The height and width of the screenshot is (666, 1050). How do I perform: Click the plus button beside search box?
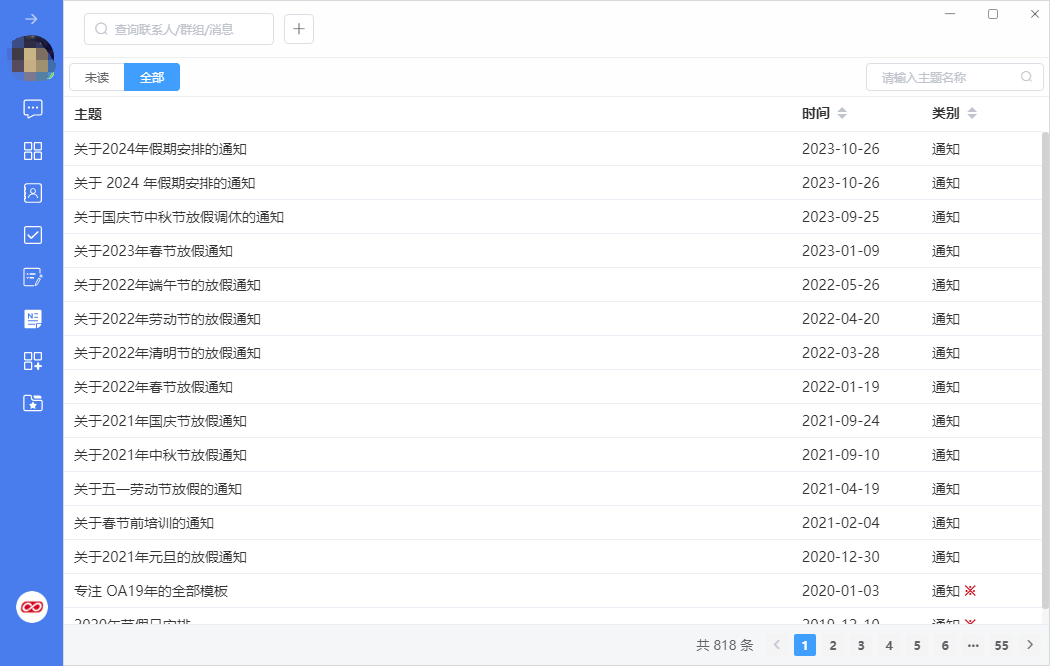point(299,29)
